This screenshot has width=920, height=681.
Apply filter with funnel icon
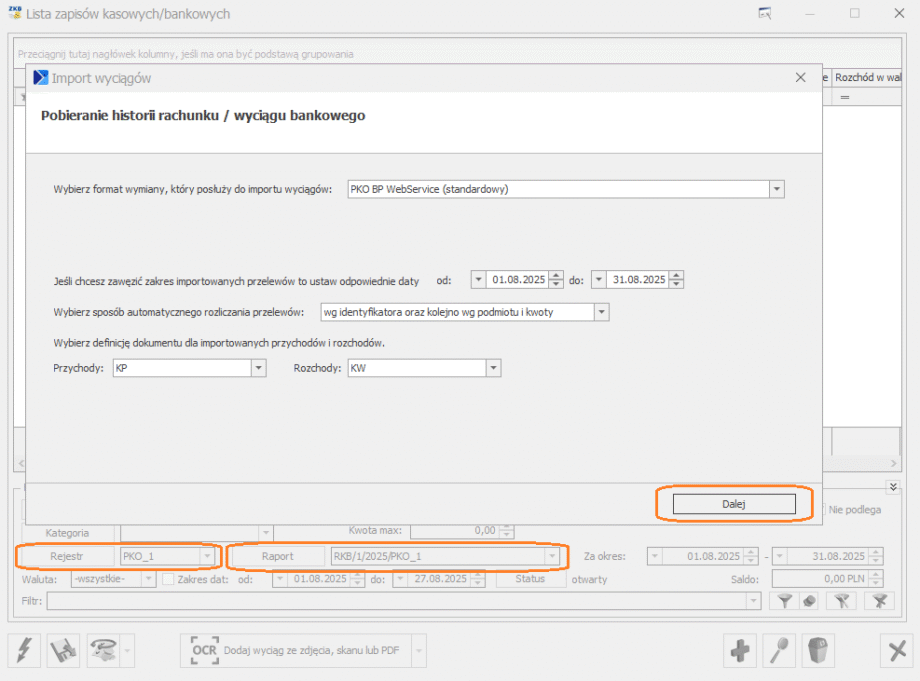[784, 601]
